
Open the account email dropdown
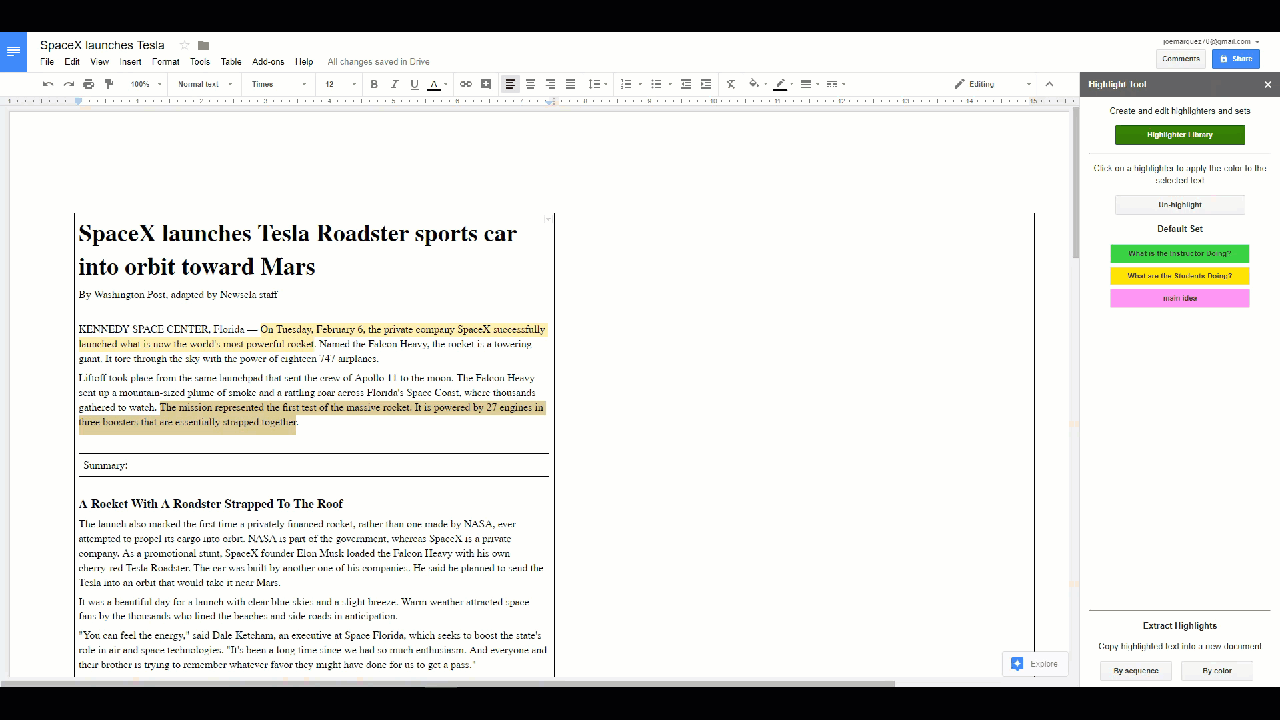(1211, 42)
